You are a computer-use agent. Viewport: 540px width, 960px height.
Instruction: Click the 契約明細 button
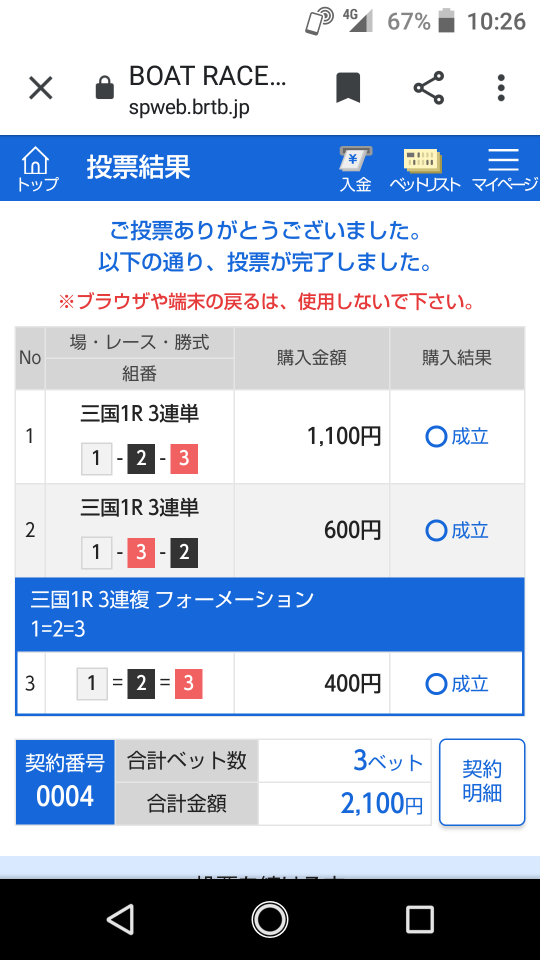(x=482, y=782)
